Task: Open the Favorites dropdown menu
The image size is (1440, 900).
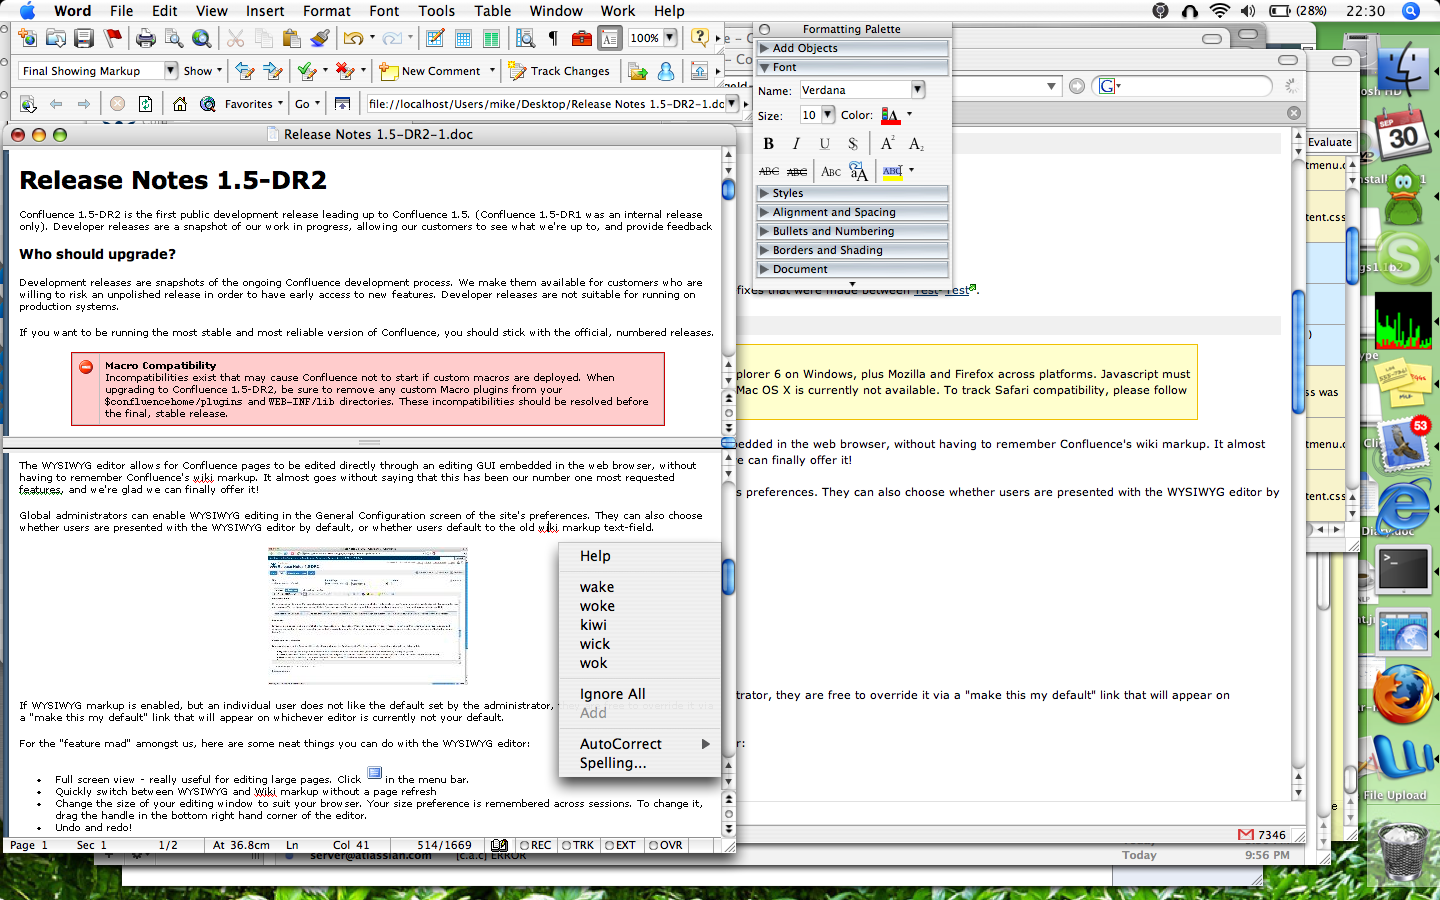Action: pos(253,103)
